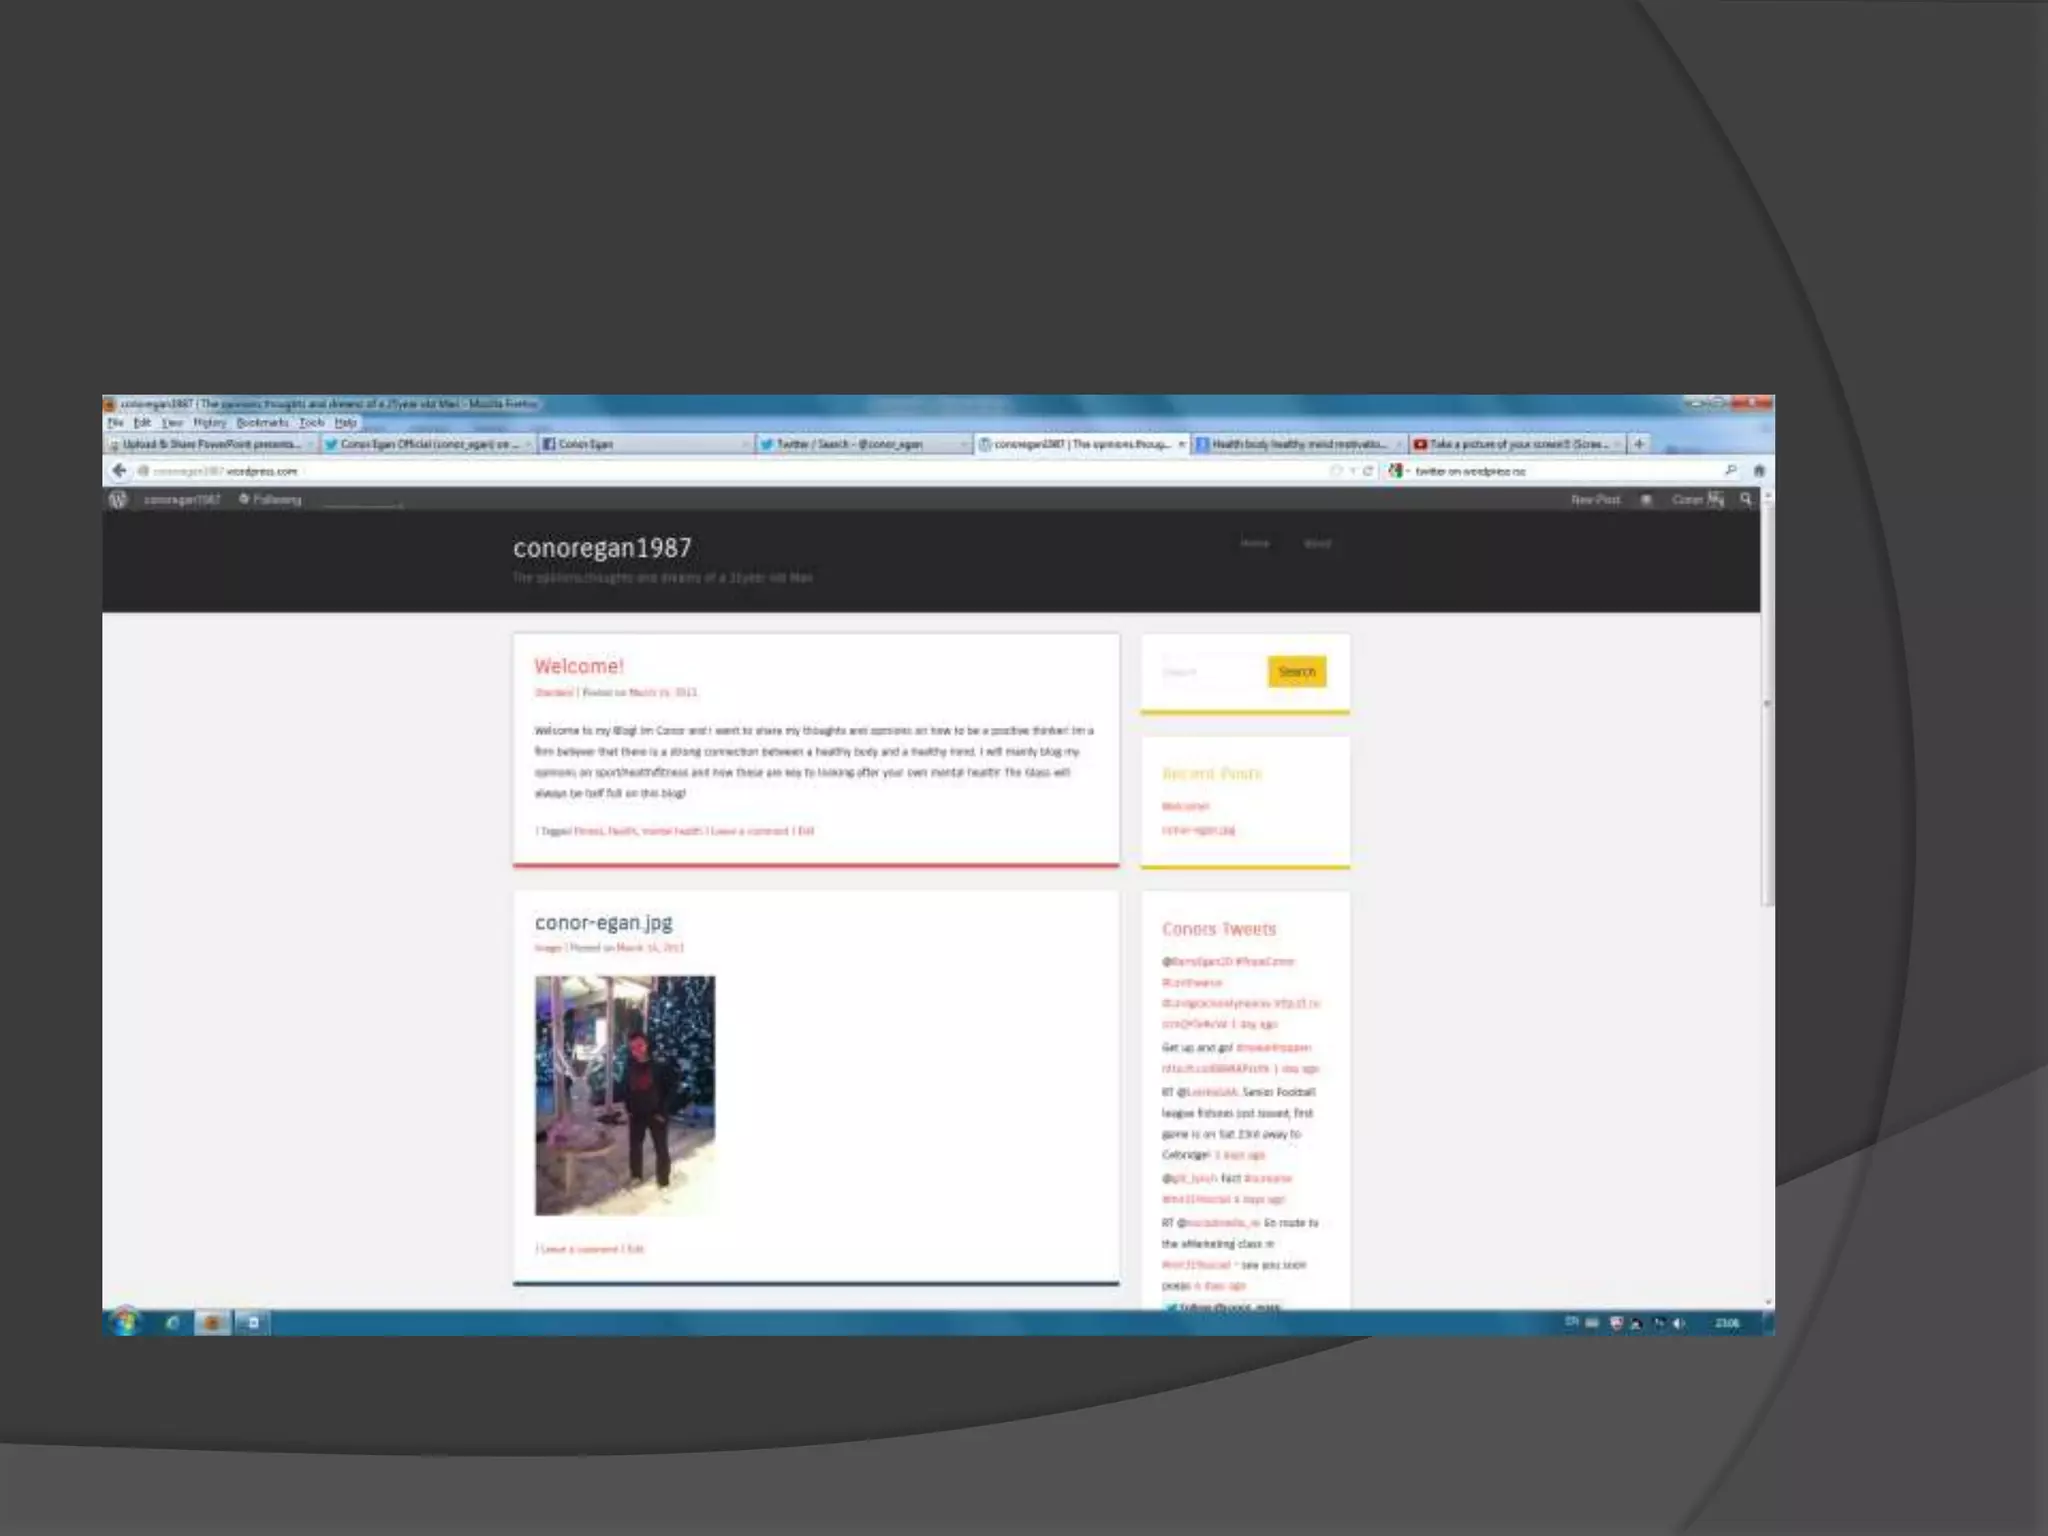
Task: Expand the search engine dropdown arrow
Action: [1408, 471]
